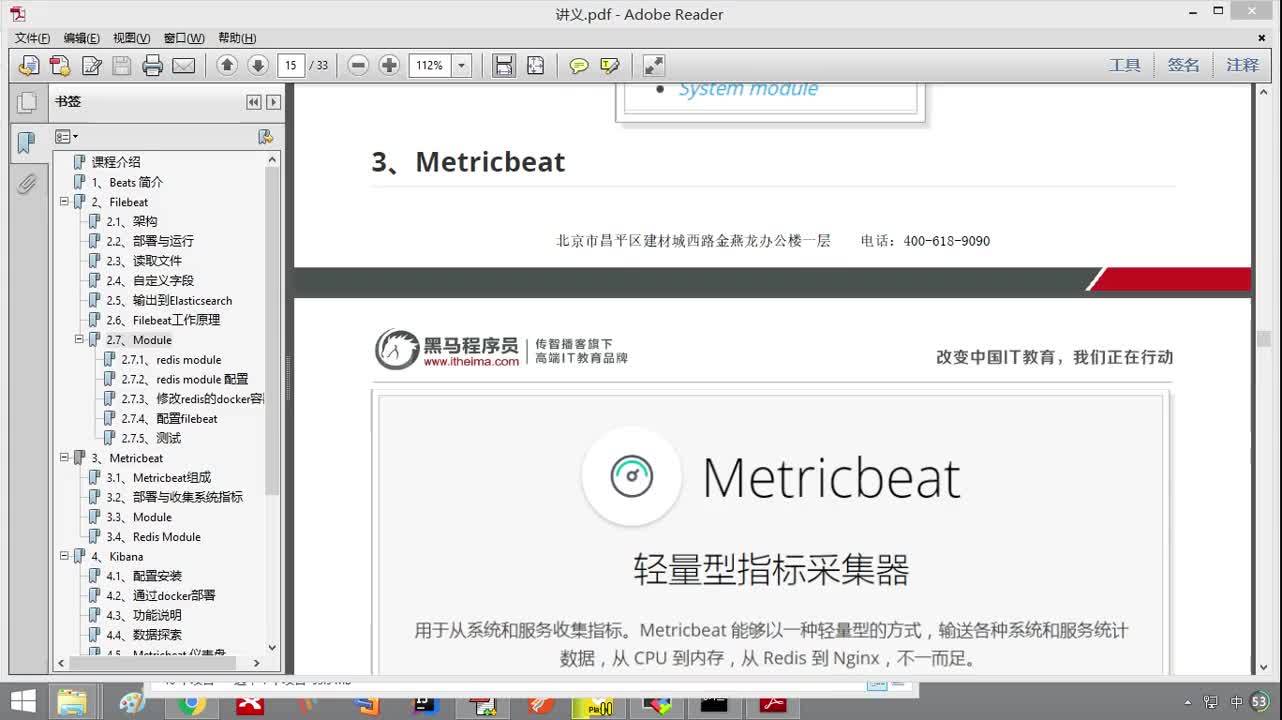Collapse the 2、Filebeat bookmark node
The width and height of the screenshot is (1282, 720).
click(64, 202)
